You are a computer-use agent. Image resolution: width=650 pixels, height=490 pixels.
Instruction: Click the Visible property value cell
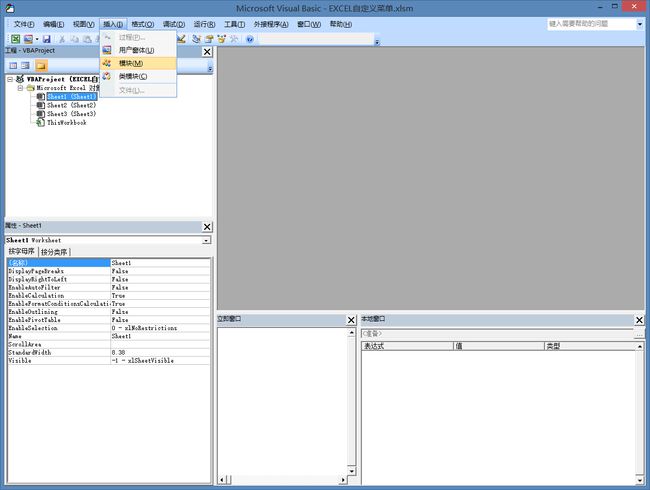click(160, 361)
